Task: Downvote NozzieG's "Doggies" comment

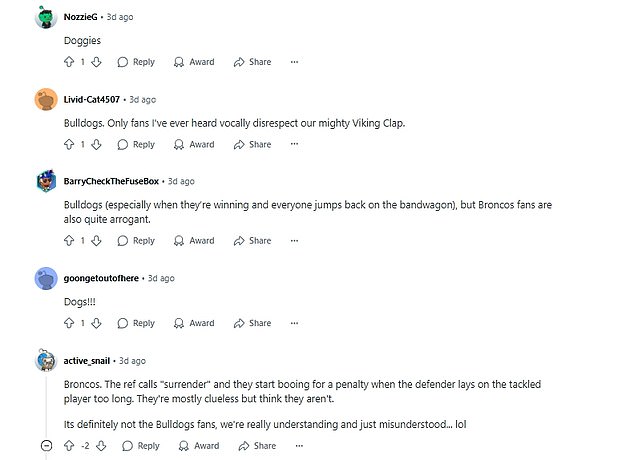Action: point(96,62)
